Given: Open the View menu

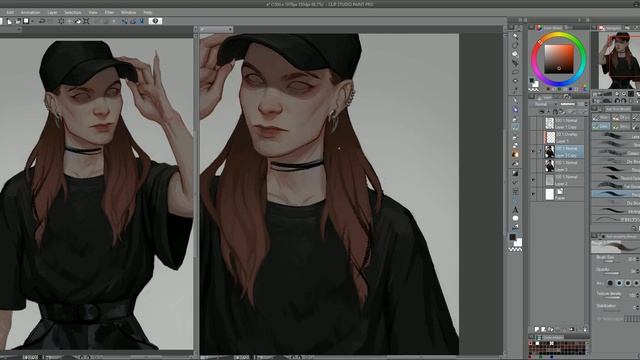Looking at the screenshot, I should (x=93, y=13).
